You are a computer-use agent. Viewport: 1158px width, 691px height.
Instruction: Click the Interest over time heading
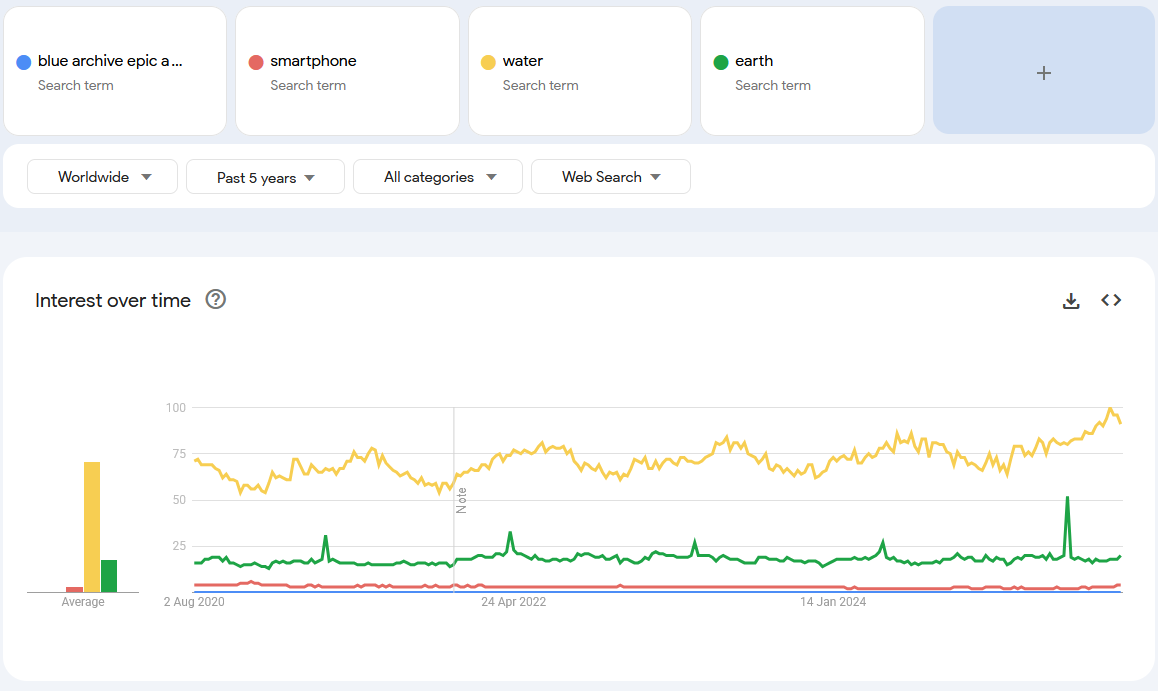coord(113,300)
